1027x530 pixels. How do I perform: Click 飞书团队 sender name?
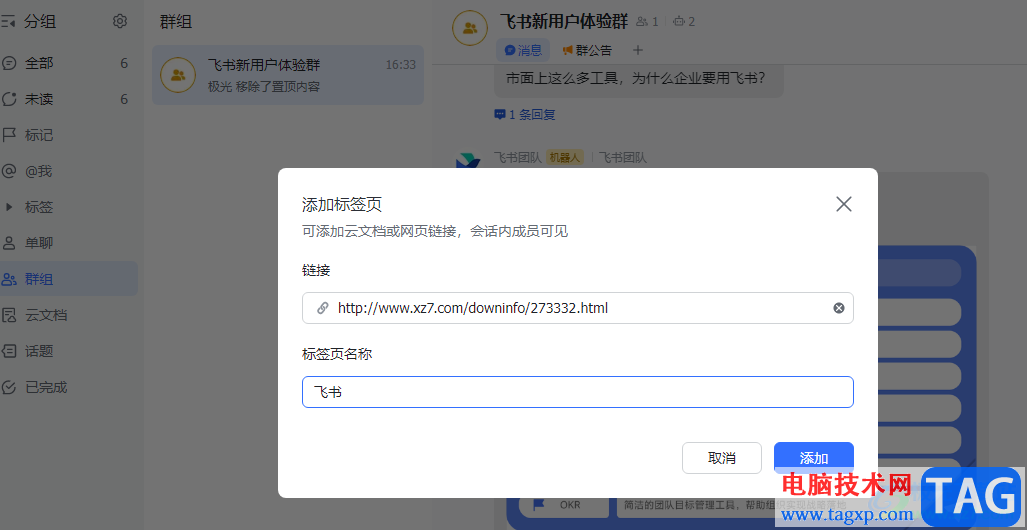tap(517, 157)
